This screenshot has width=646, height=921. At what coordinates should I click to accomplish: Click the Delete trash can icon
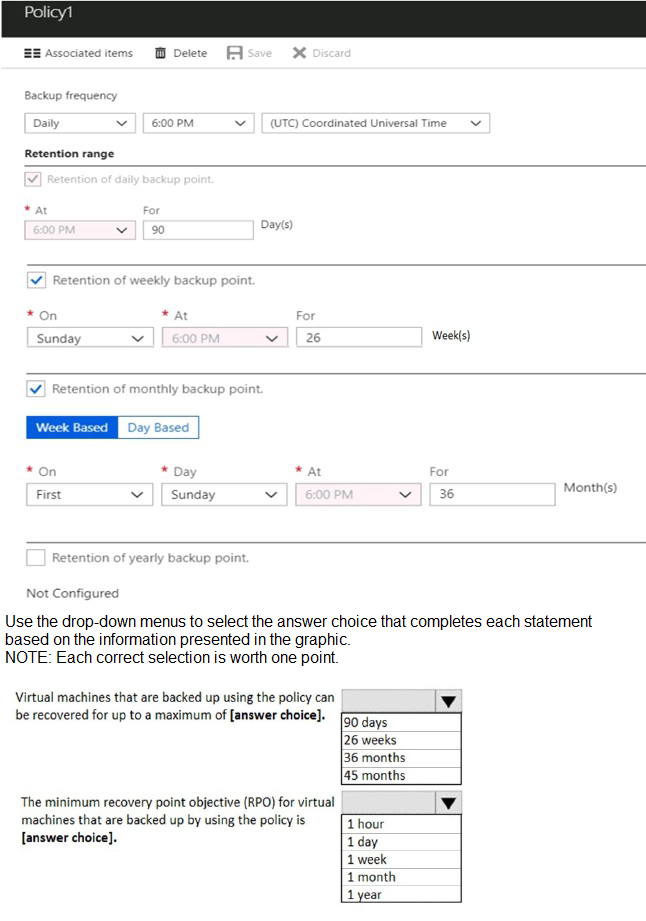(160, 53)
